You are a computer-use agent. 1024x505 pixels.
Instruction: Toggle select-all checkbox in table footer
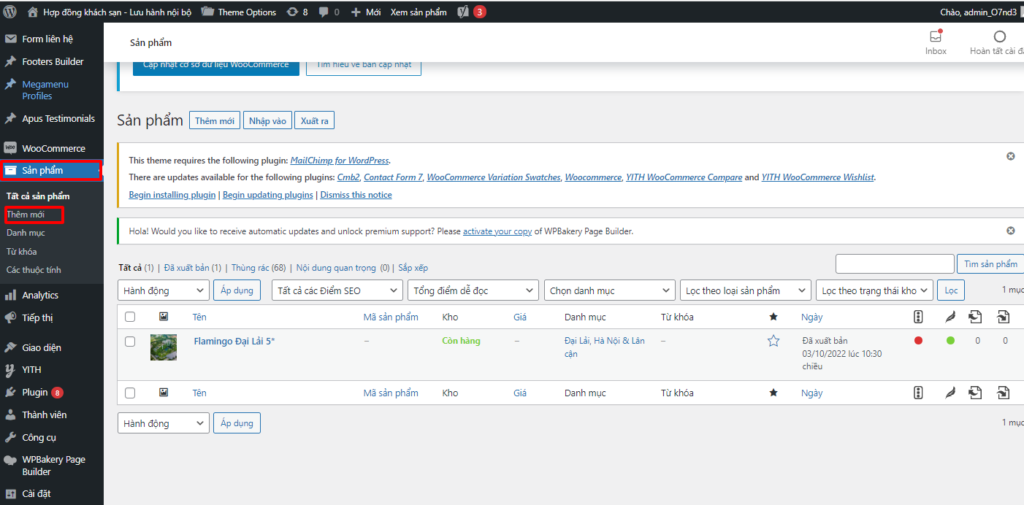pos(130,393)
